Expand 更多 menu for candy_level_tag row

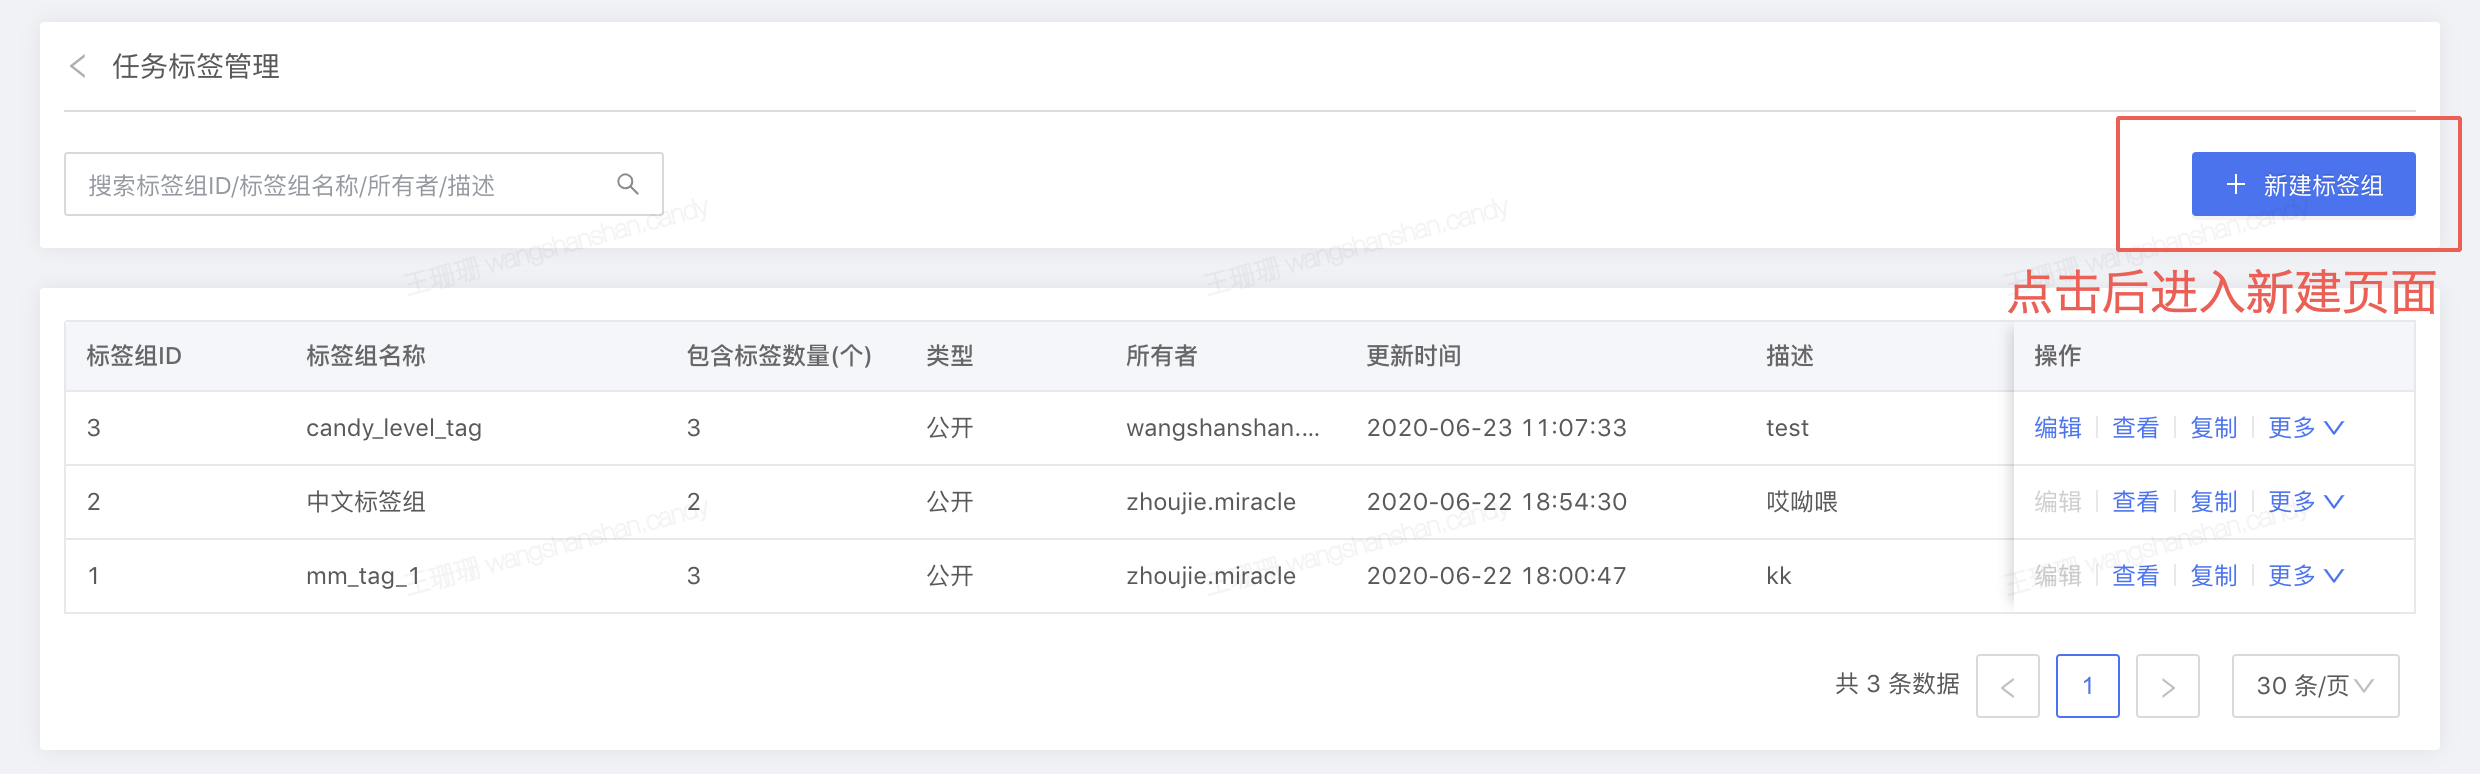[x=2305, y=428]
